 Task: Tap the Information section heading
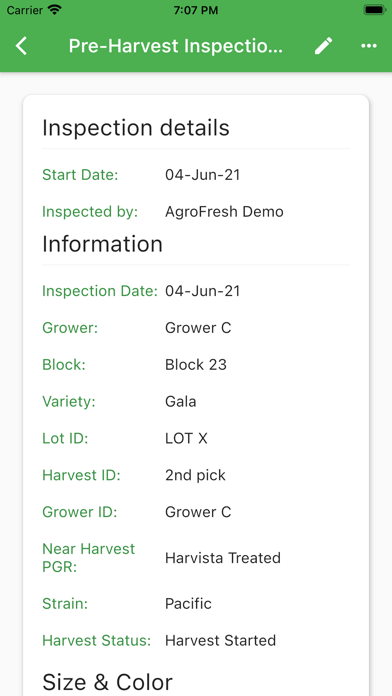pyautogui.click(x=103, y=244)
